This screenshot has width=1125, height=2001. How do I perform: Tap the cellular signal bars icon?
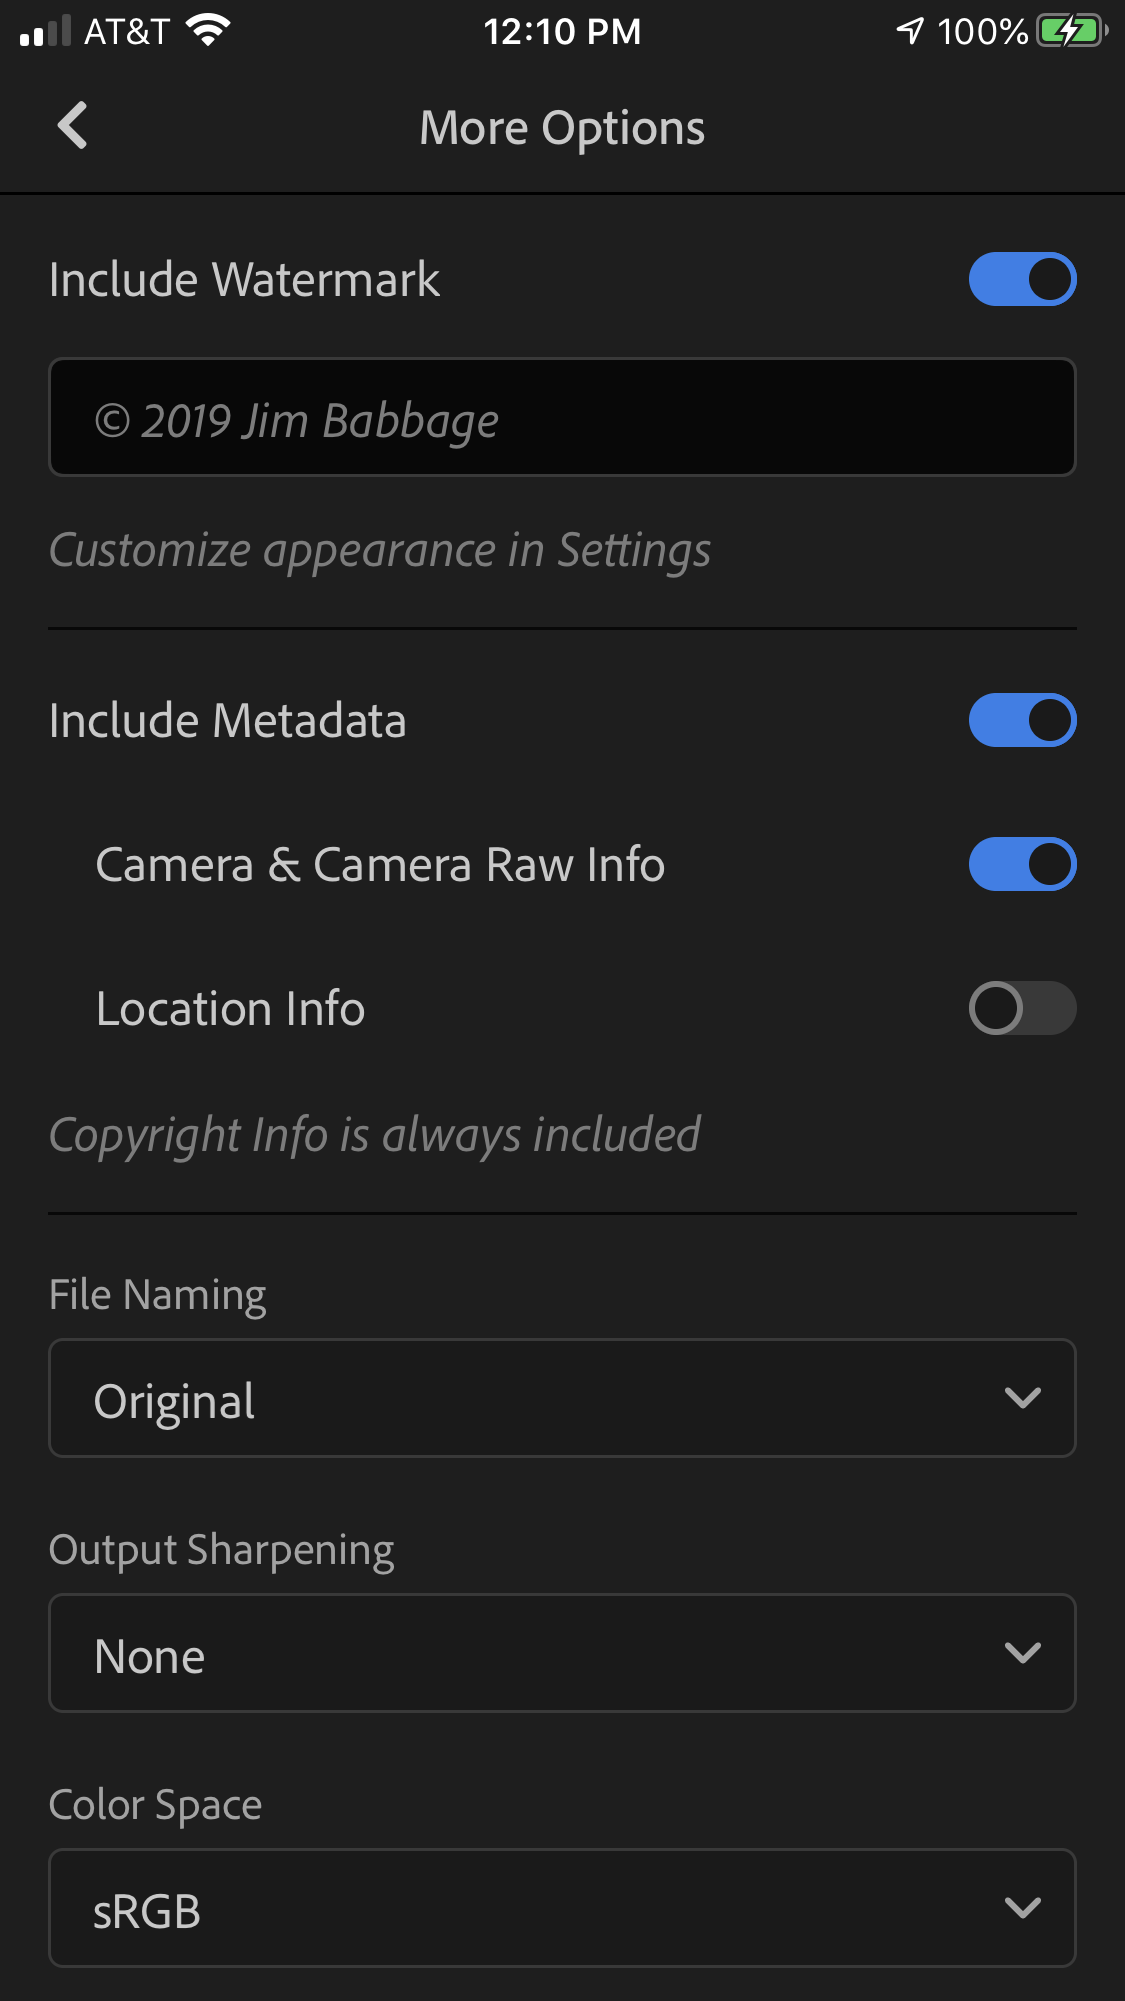[45, 31]
